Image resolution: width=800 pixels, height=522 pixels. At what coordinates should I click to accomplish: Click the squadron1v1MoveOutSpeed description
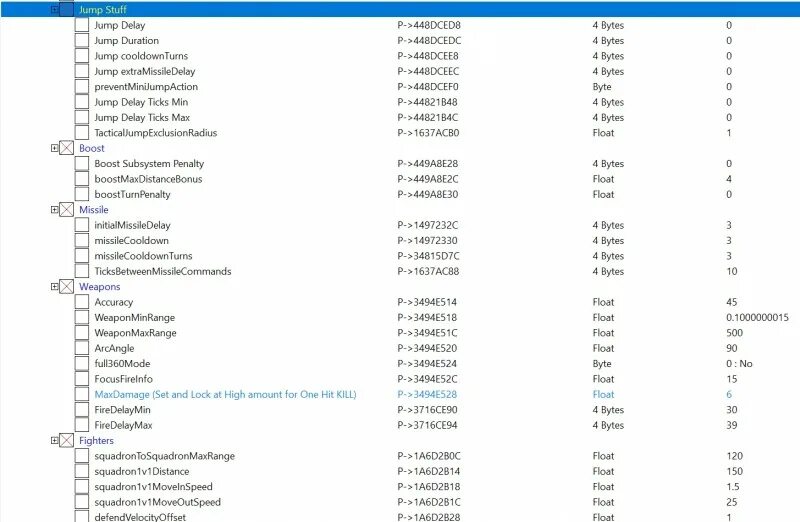(x=158, y=502)
